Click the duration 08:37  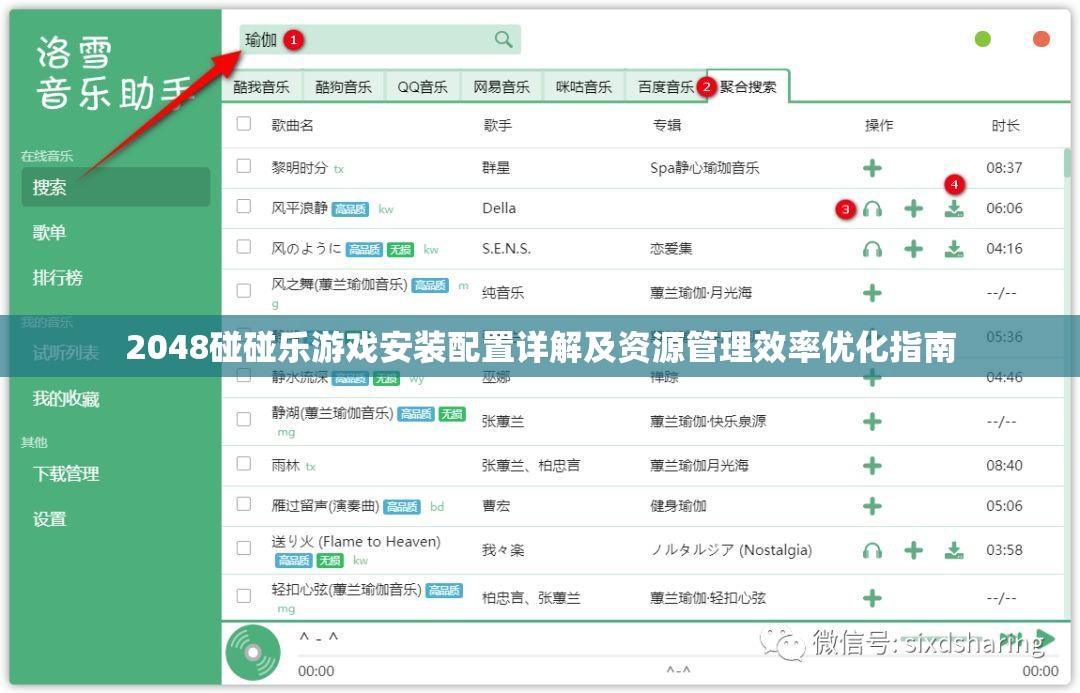(1004, 167)
